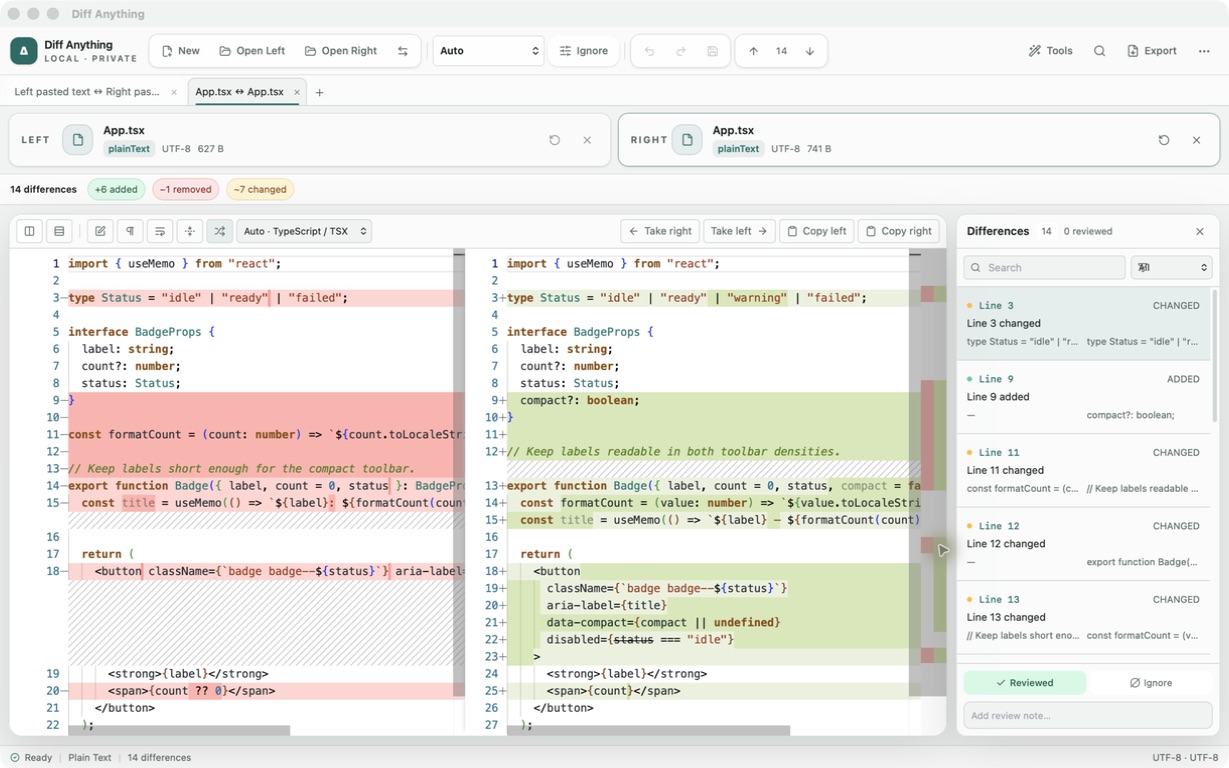Filter by +6 added chip

point(116,189)
